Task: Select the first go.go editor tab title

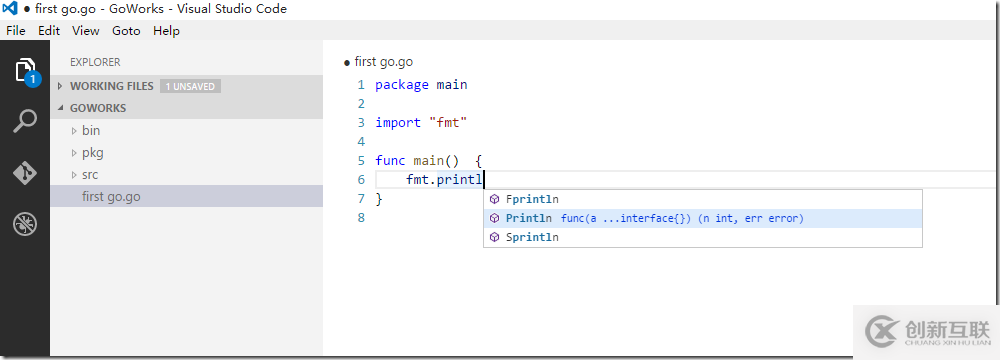Action: (383, 62)
